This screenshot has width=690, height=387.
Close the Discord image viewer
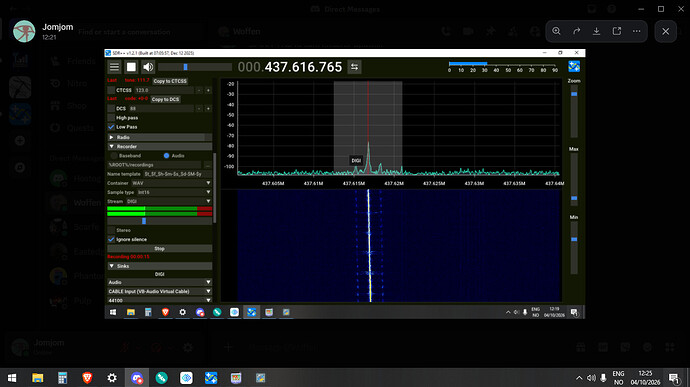[665, 31]
